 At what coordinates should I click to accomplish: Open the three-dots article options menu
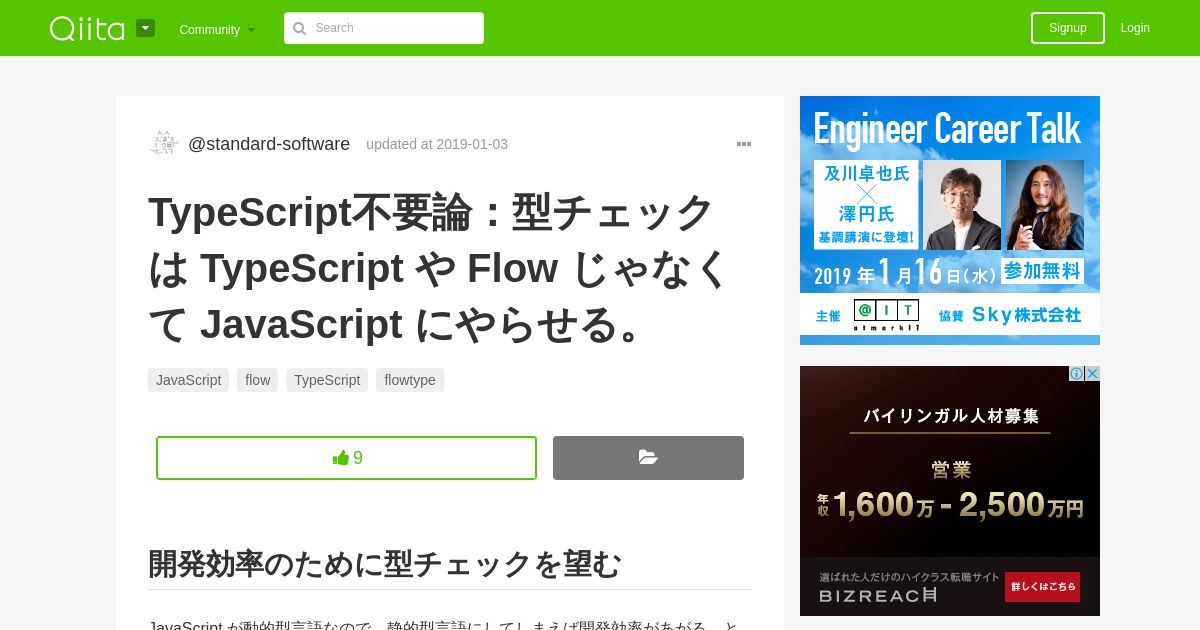pyautogui.click(x=744, y=144)
